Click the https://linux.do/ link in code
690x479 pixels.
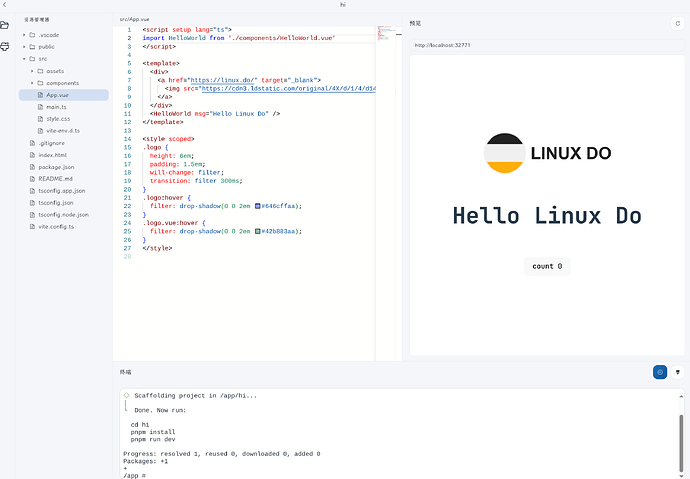click(222, 80)
